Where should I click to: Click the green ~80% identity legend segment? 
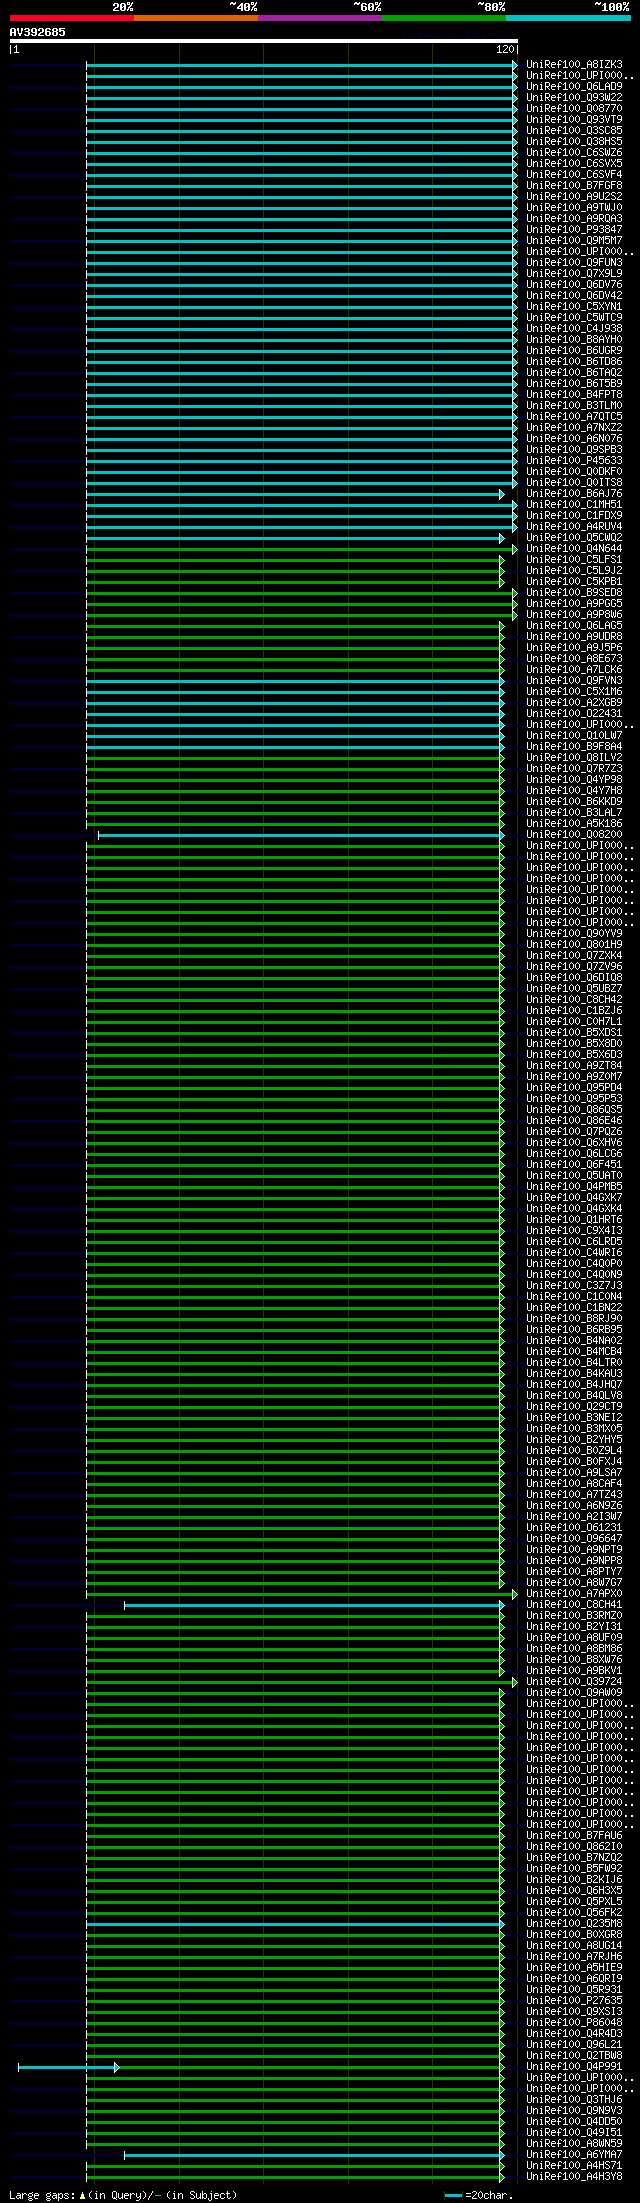click(x=444, y=18)
